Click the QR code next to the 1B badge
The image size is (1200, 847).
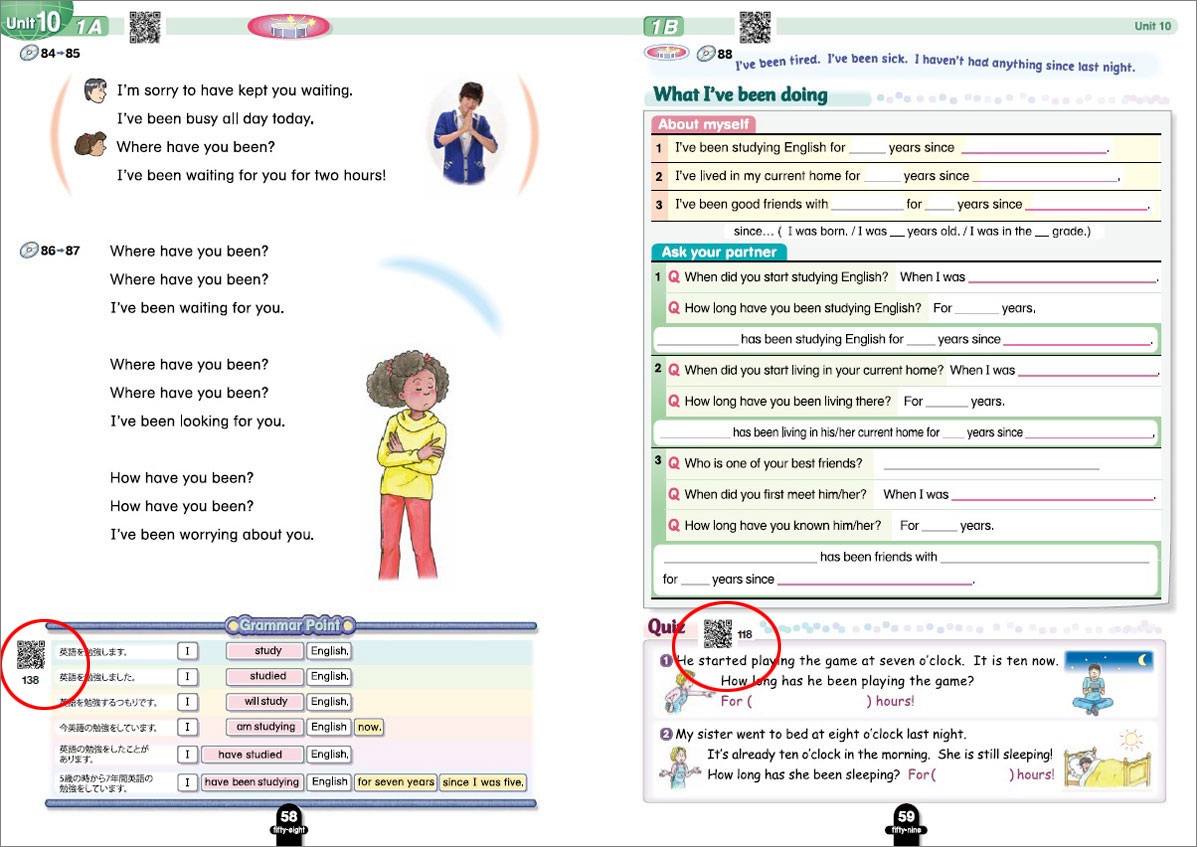pyautogui.click(x=754, y=27)
